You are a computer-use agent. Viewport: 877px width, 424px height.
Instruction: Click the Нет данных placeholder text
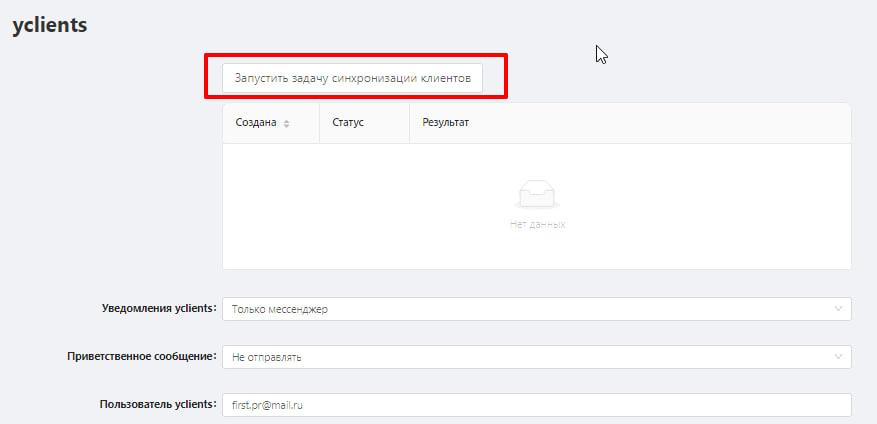click(x=537, y=224)
